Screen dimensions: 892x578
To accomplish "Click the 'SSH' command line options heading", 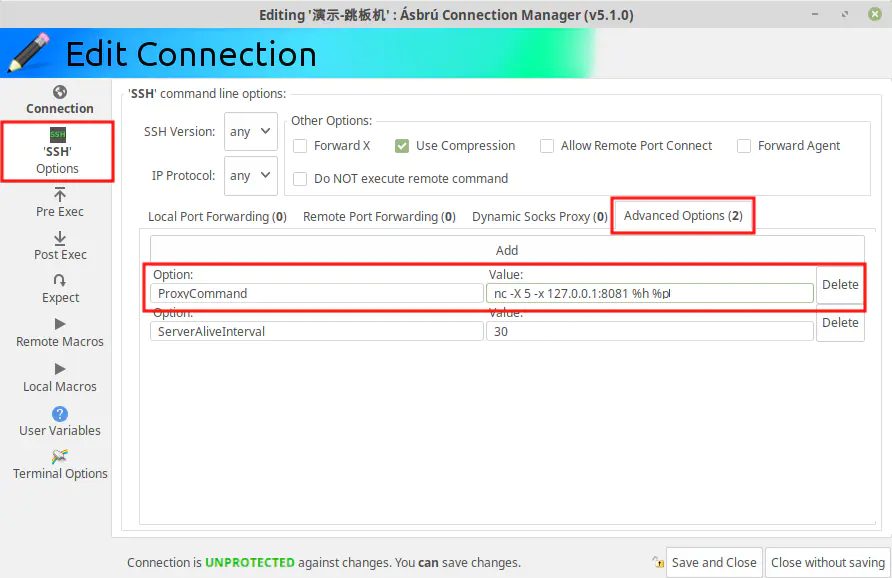I will [x=207, y=93].
